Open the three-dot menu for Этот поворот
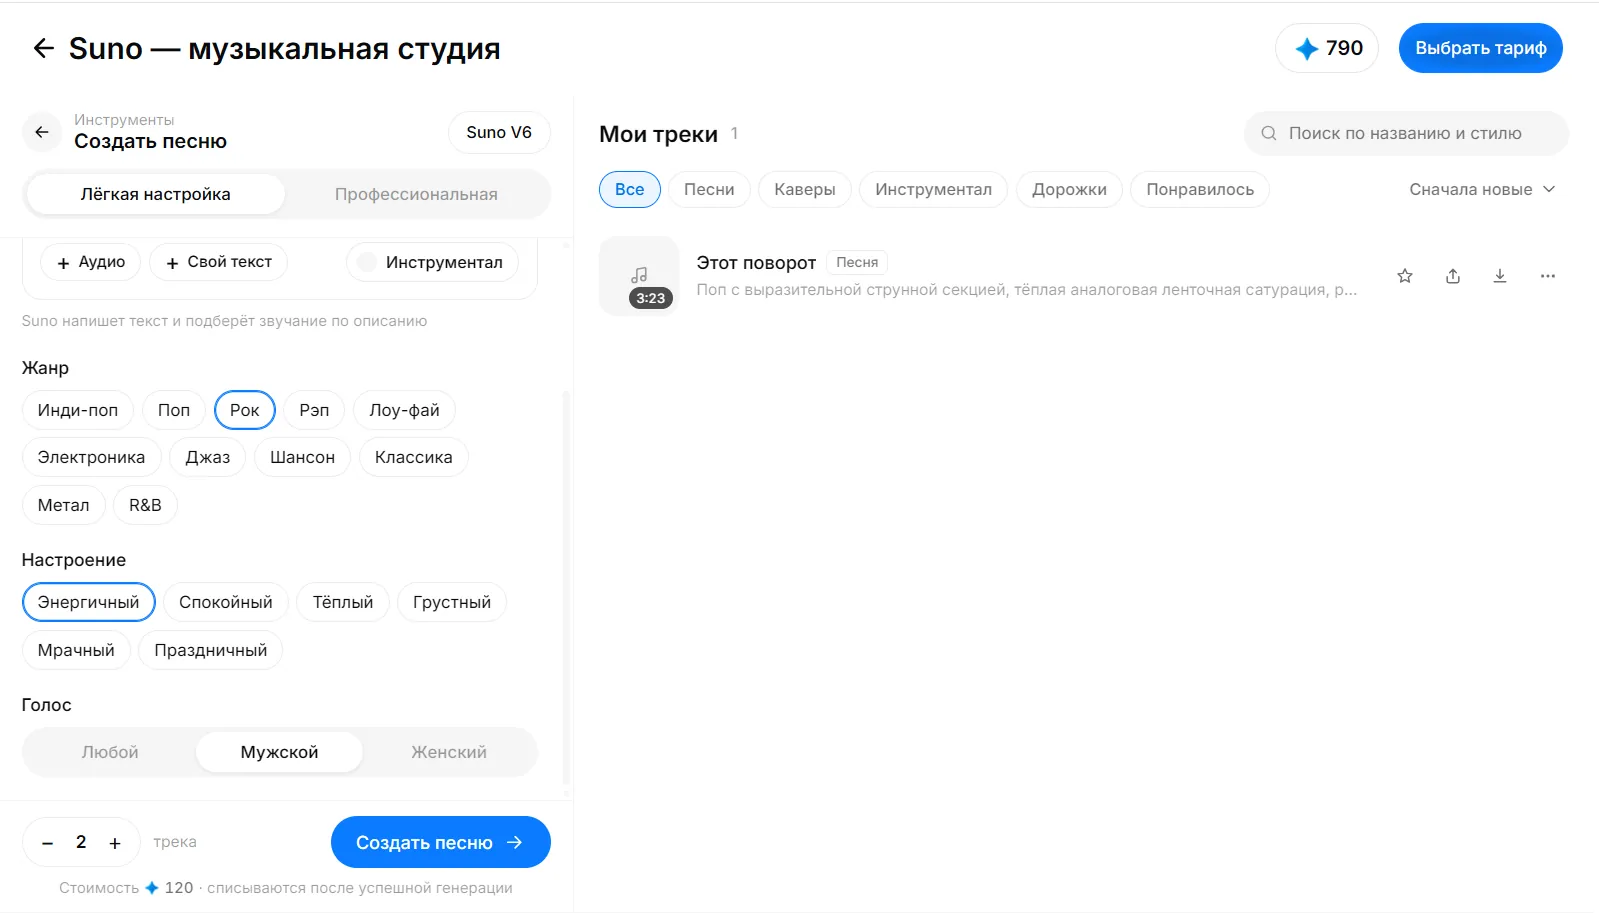This screenshot has height=913, width=1599. (x=1548, y=276)
